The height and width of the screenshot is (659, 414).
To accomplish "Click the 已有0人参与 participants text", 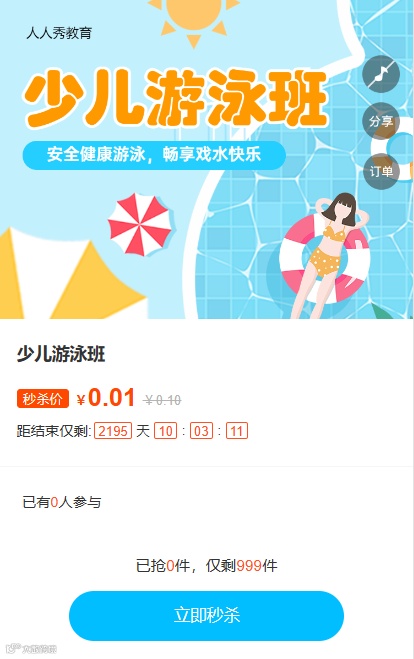I will click(x=62, y=502).
